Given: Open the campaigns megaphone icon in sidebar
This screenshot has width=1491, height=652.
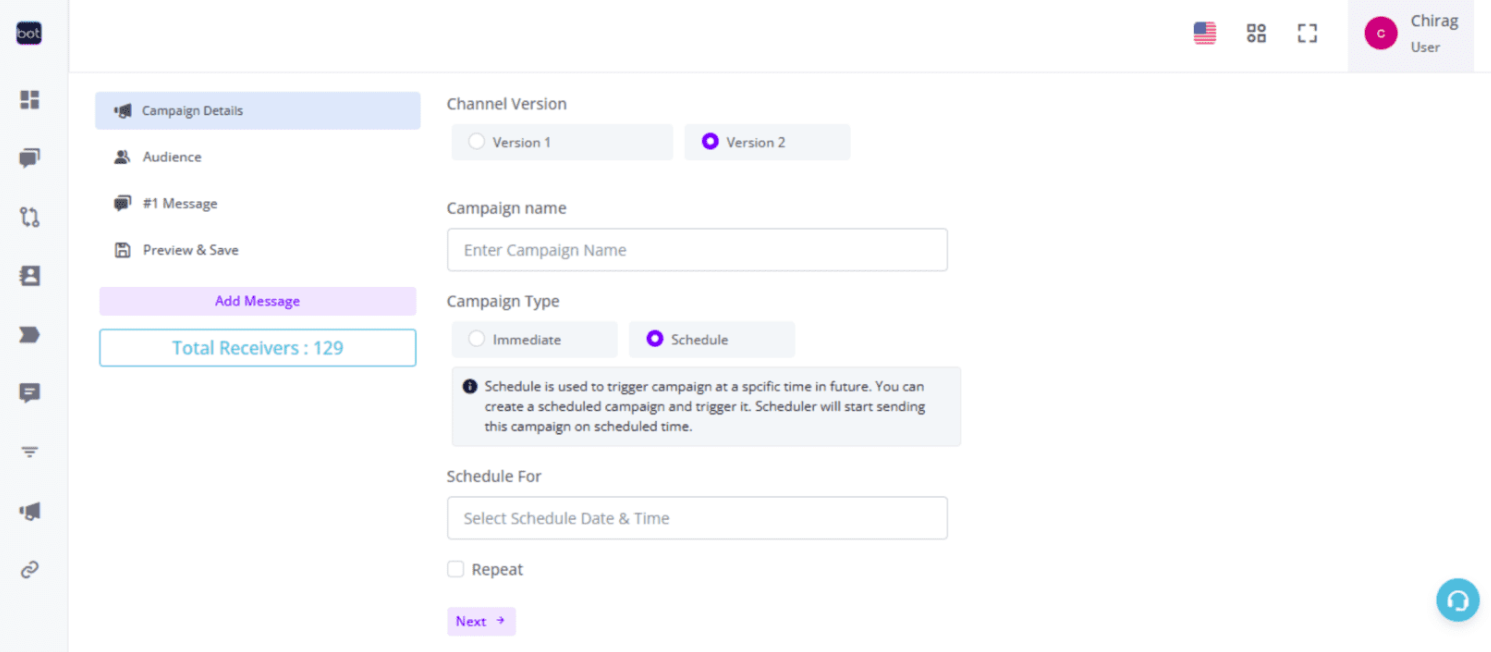Looking at the screenshot, I should click(x=29, y=510).
